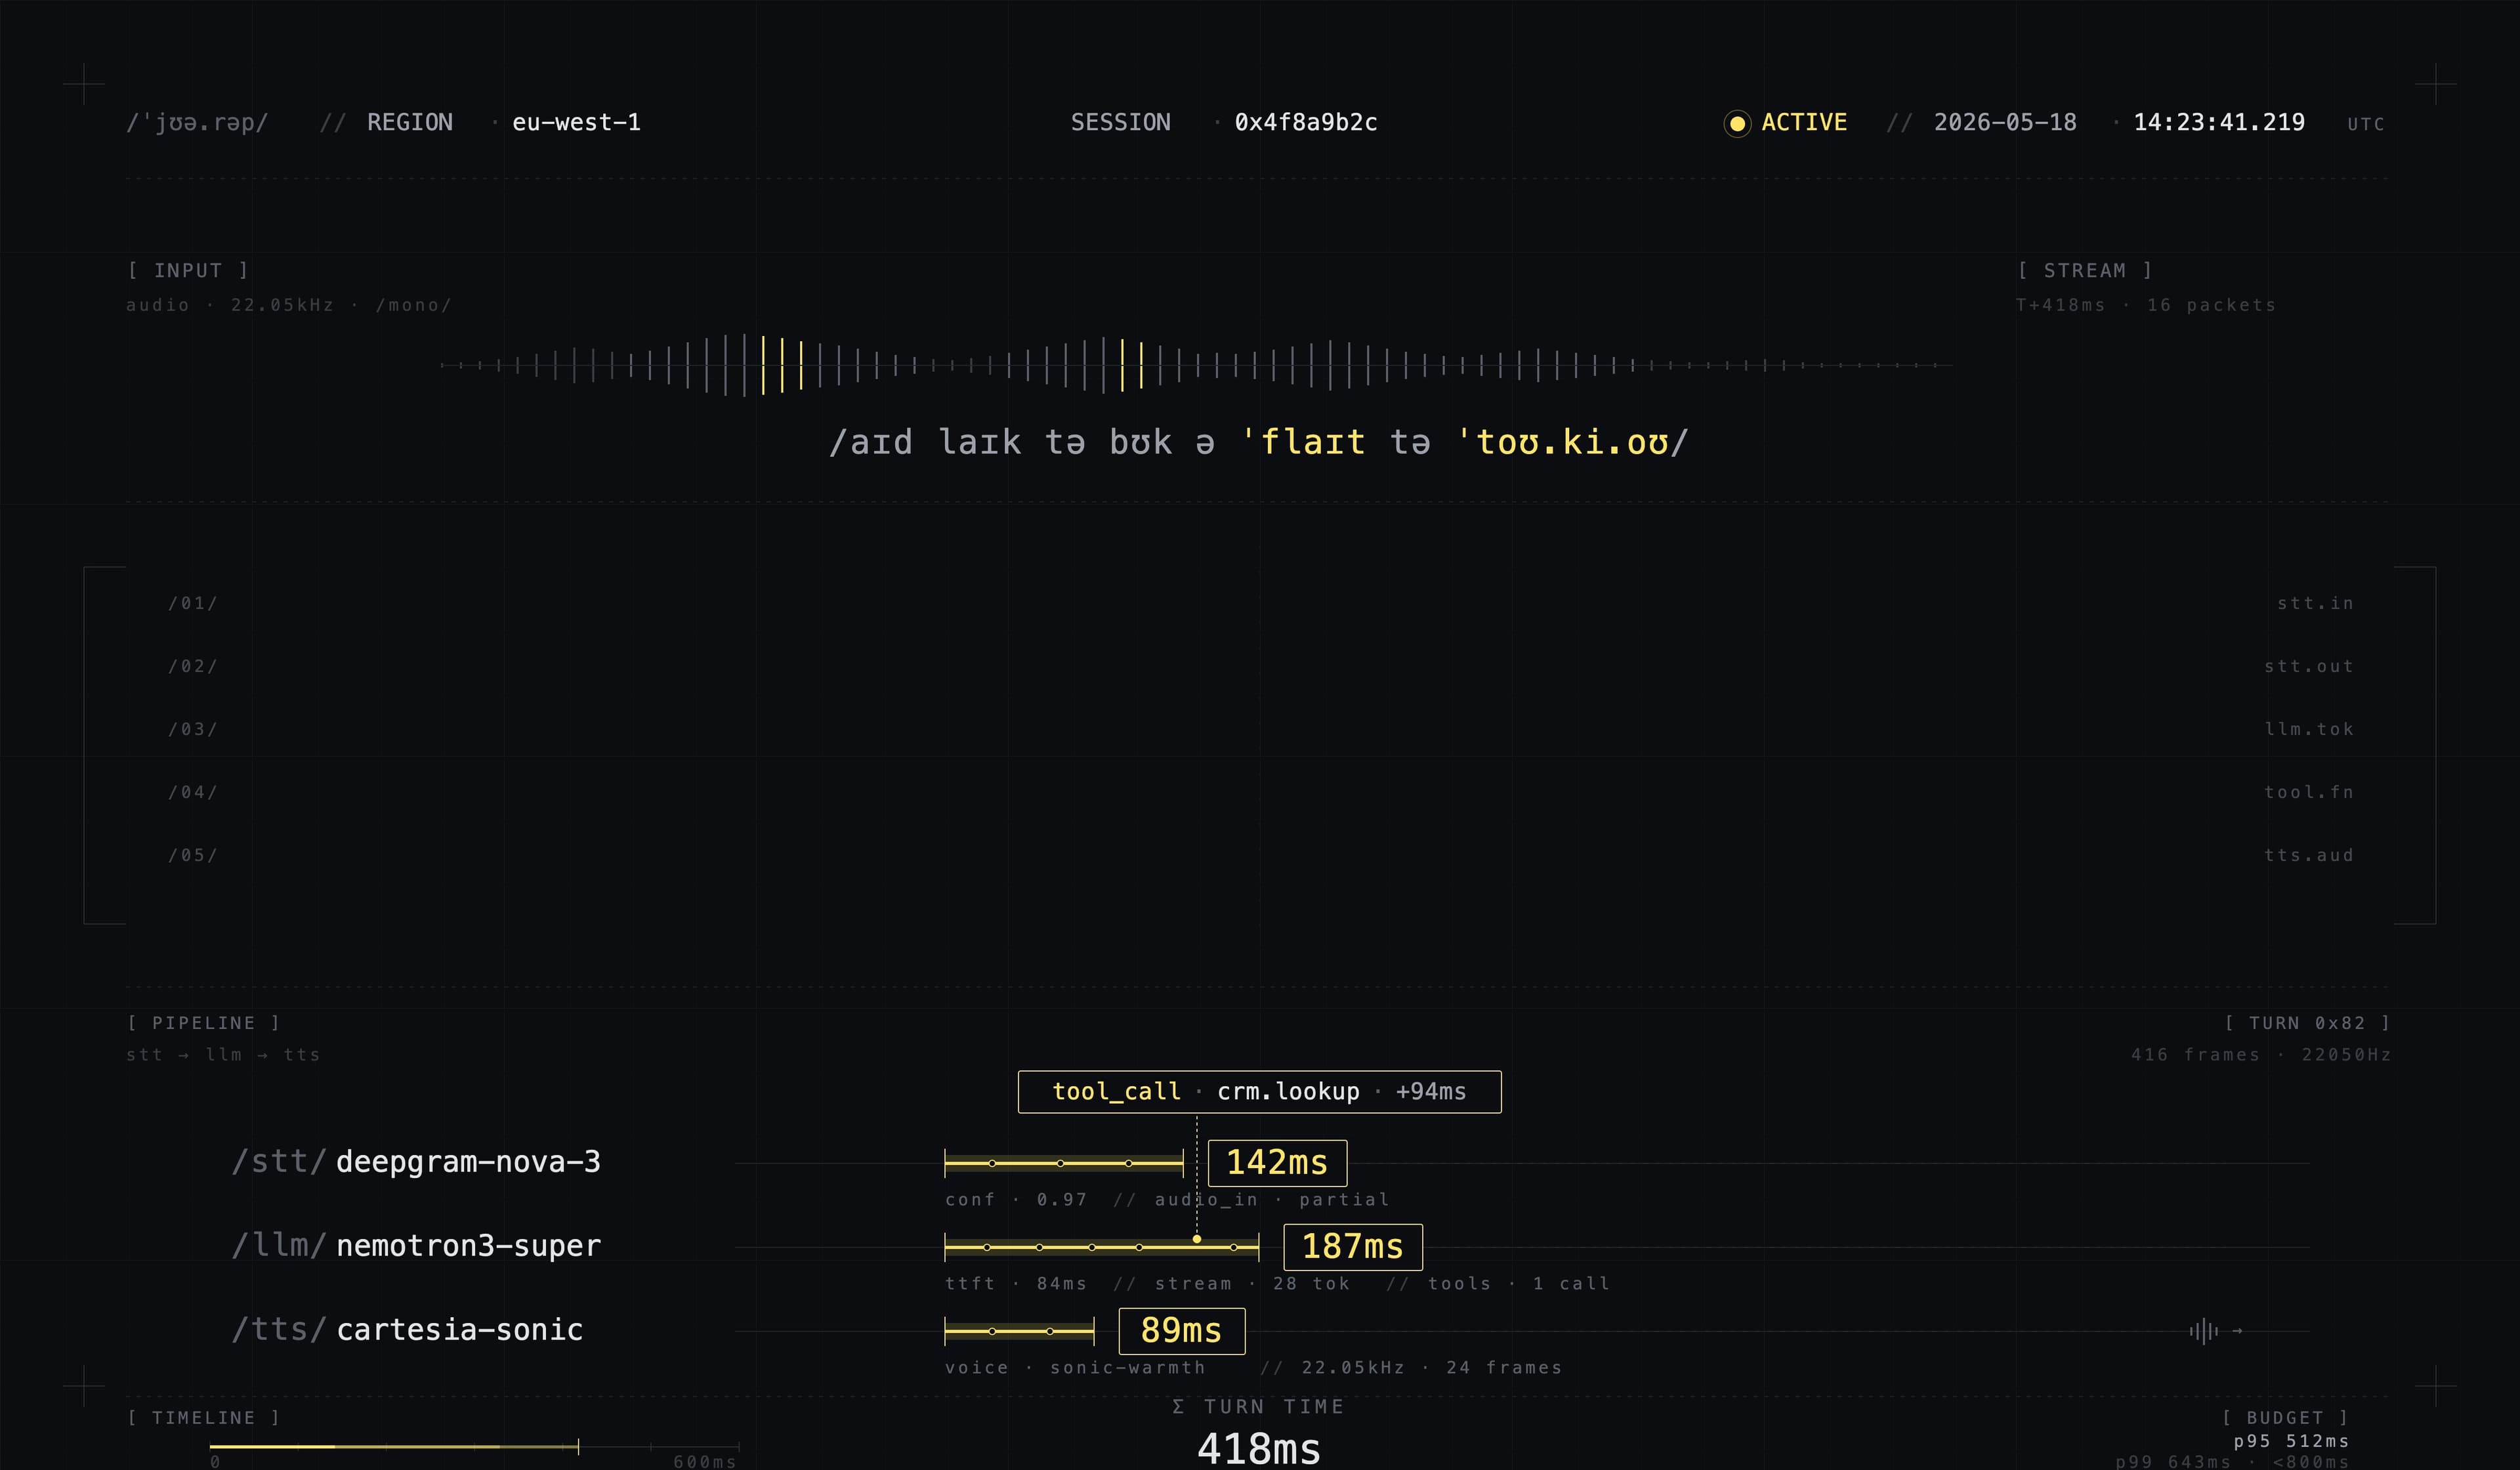The height and width of the screenshot is (1470, 2520).
Task: Click the UTC label
Action: click(x=2366, y=124)
